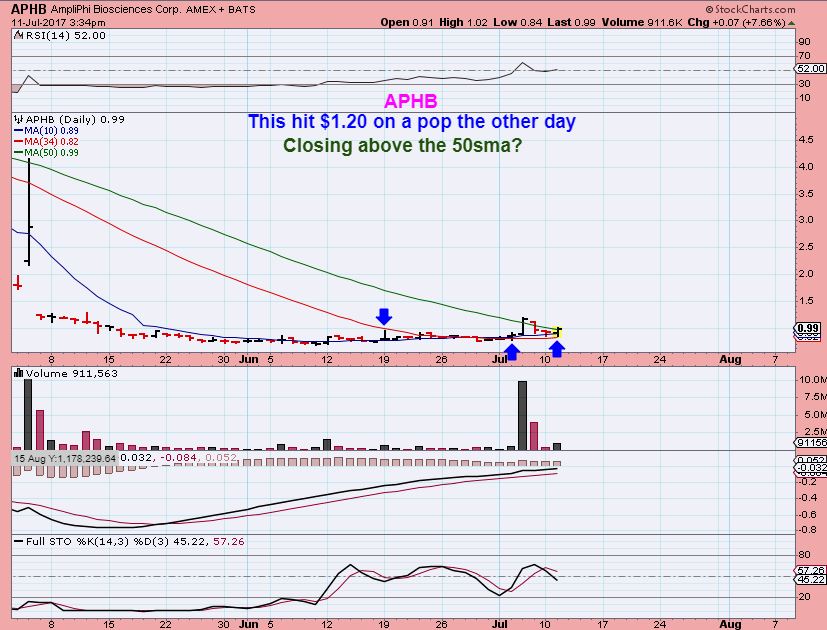Click the RSI line icon beside RSI(14)
The width and height of the screenshot is (827, 630).
(18, 35)
